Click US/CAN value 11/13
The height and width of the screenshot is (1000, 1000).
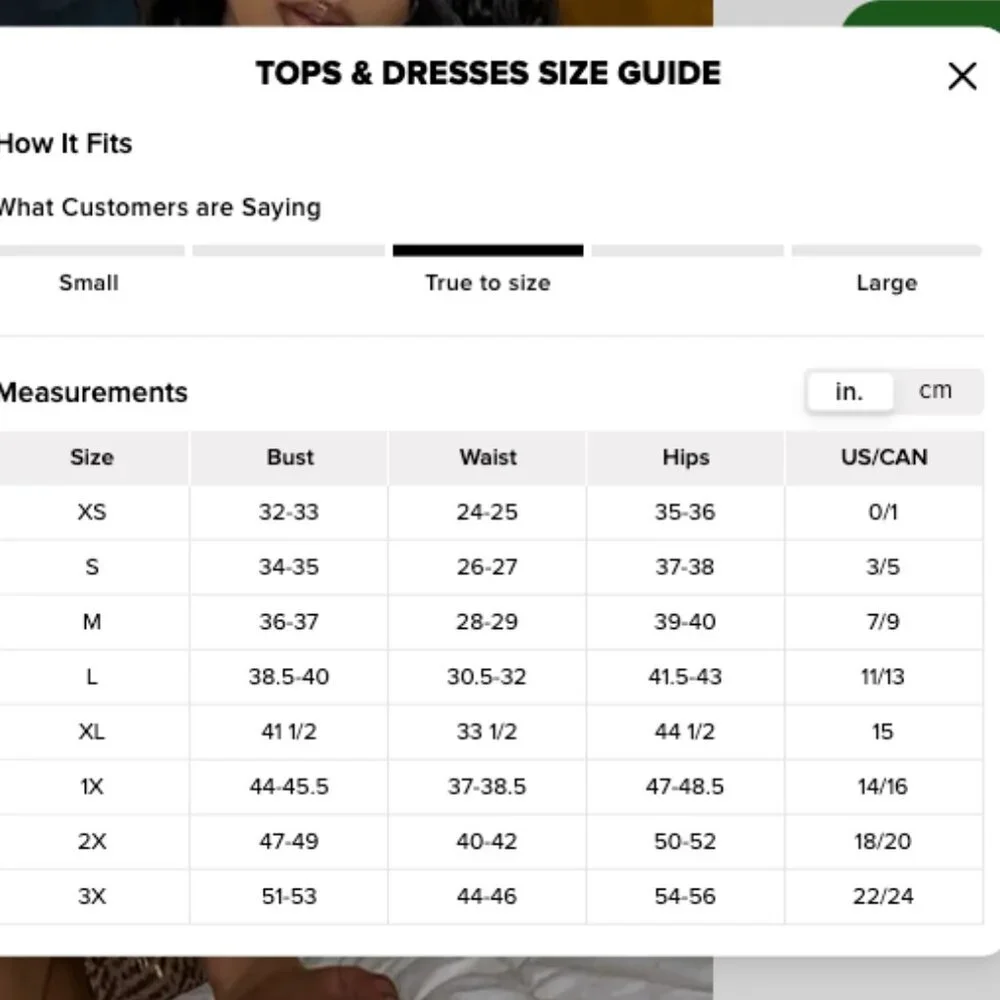(883, 677)
